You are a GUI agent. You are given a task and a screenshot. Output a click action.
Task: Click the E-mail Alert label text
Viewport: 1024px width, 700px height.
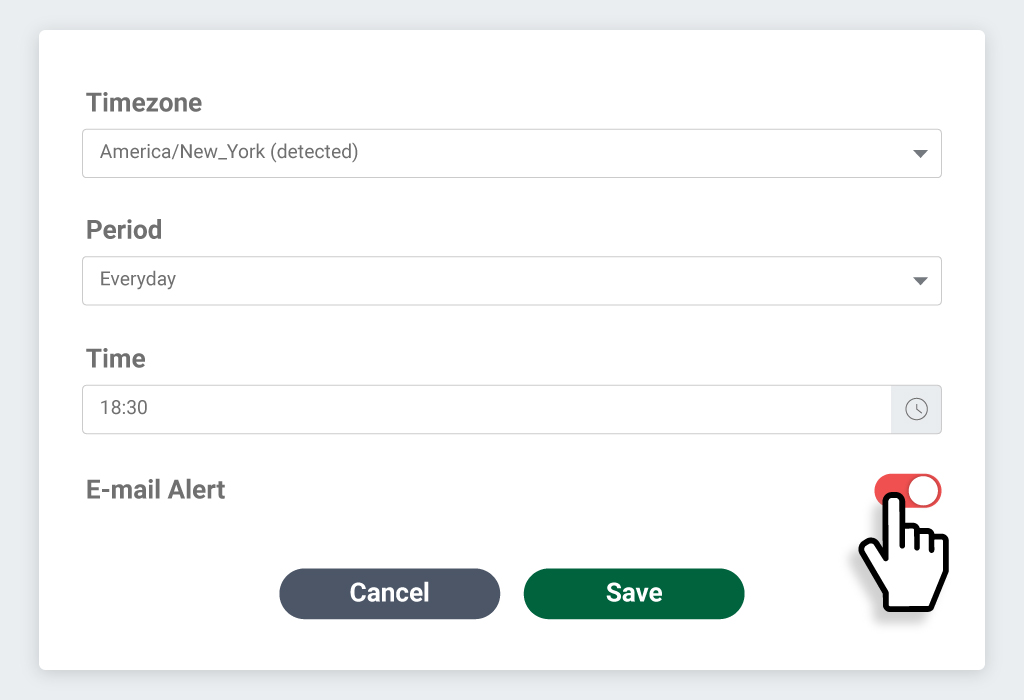click(155, 490)
